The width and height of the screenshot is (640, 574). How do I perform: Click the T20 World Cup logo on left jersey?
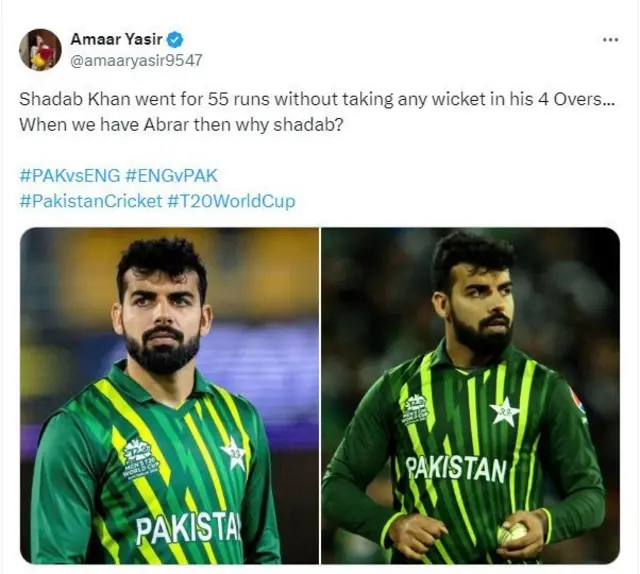[141, 459]
